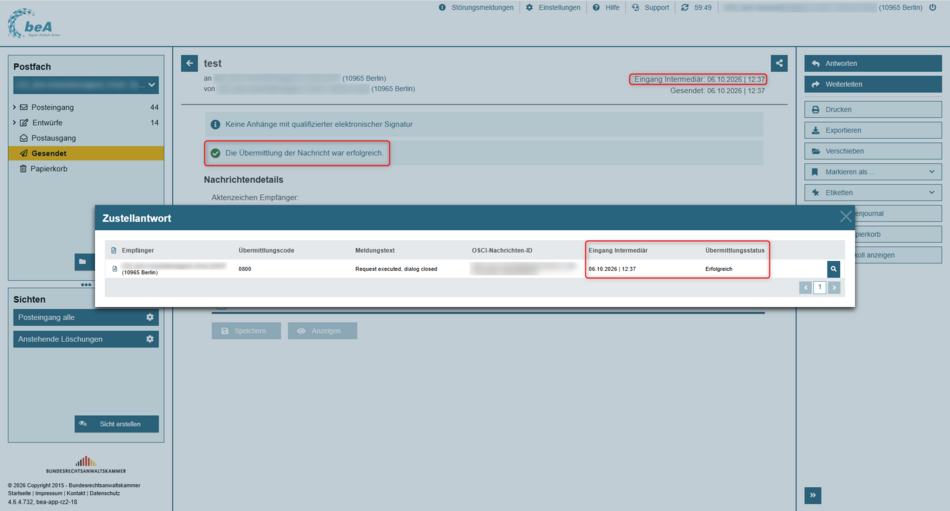The height and width of the screenshot is (511, 950).
Task: Close the Zustellantwort dialog
Action: coord(846,217)
